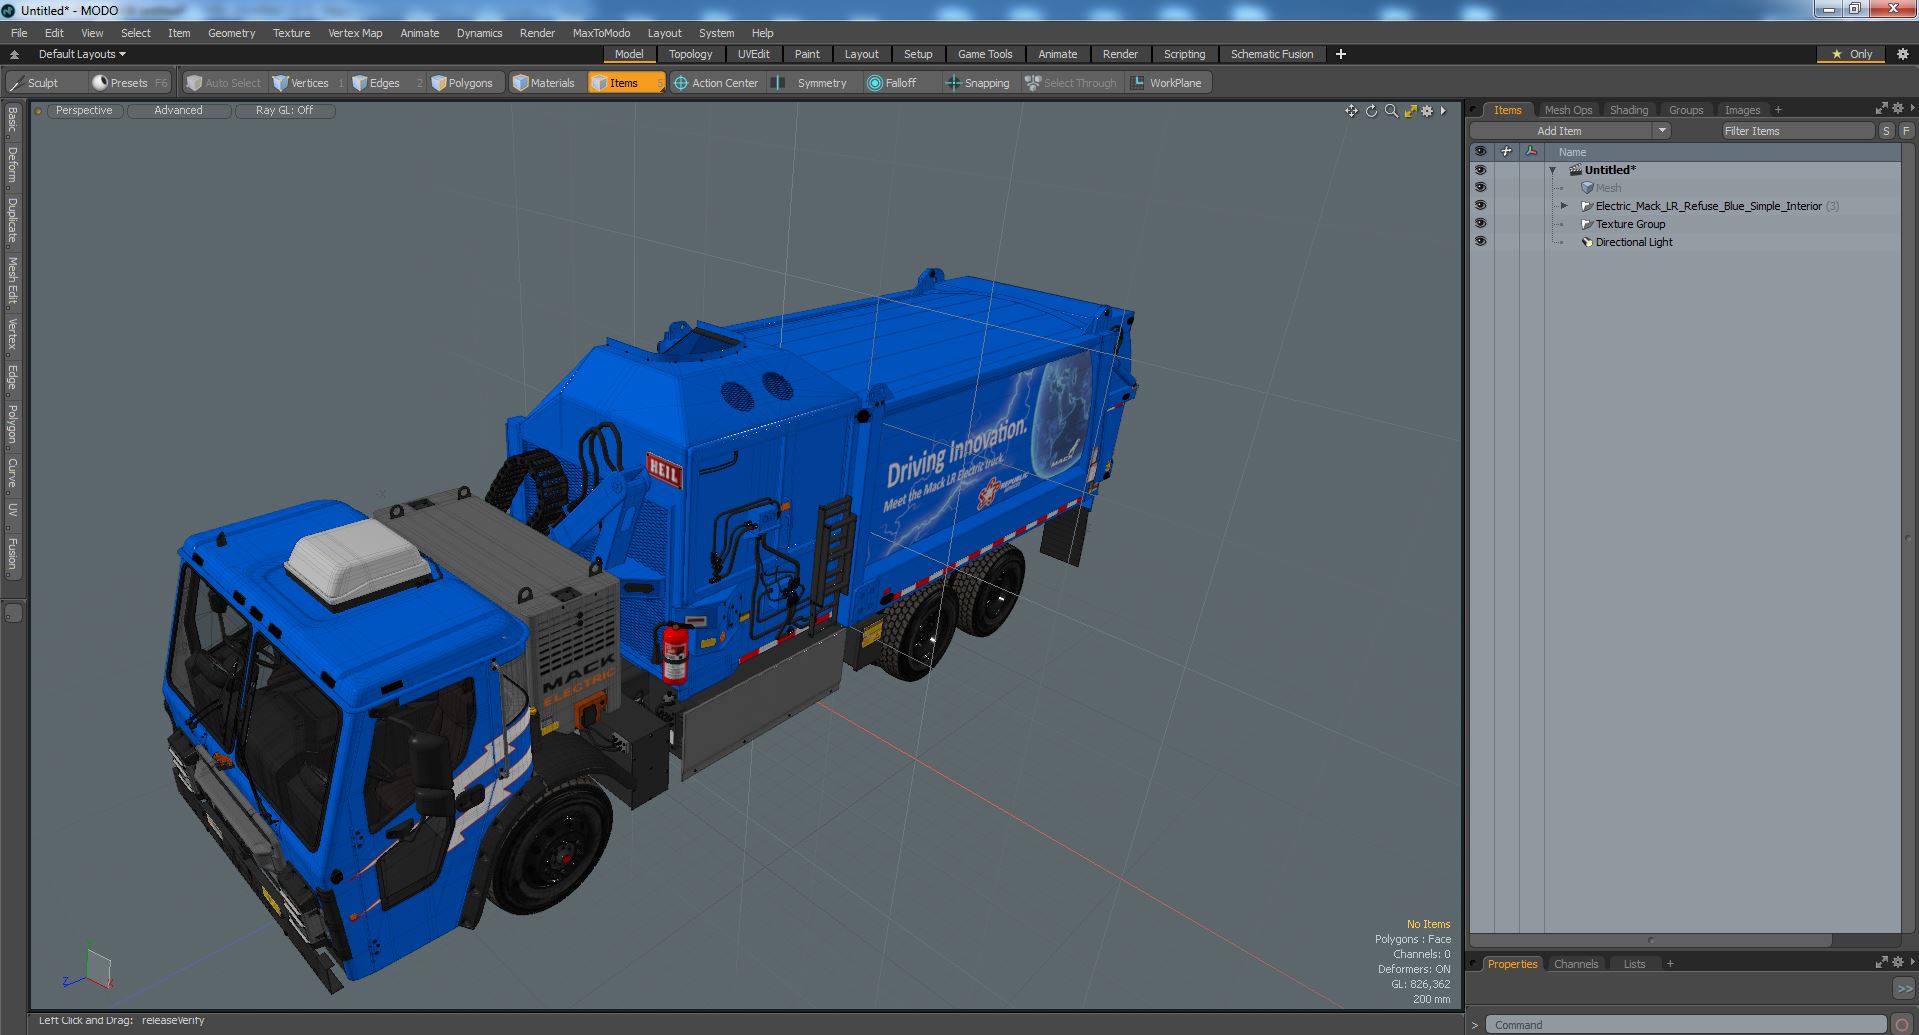Maximize the viewport with the expand icon
The width and height of the screenshot is (1919, 1035).
[x=1410, y=111]
